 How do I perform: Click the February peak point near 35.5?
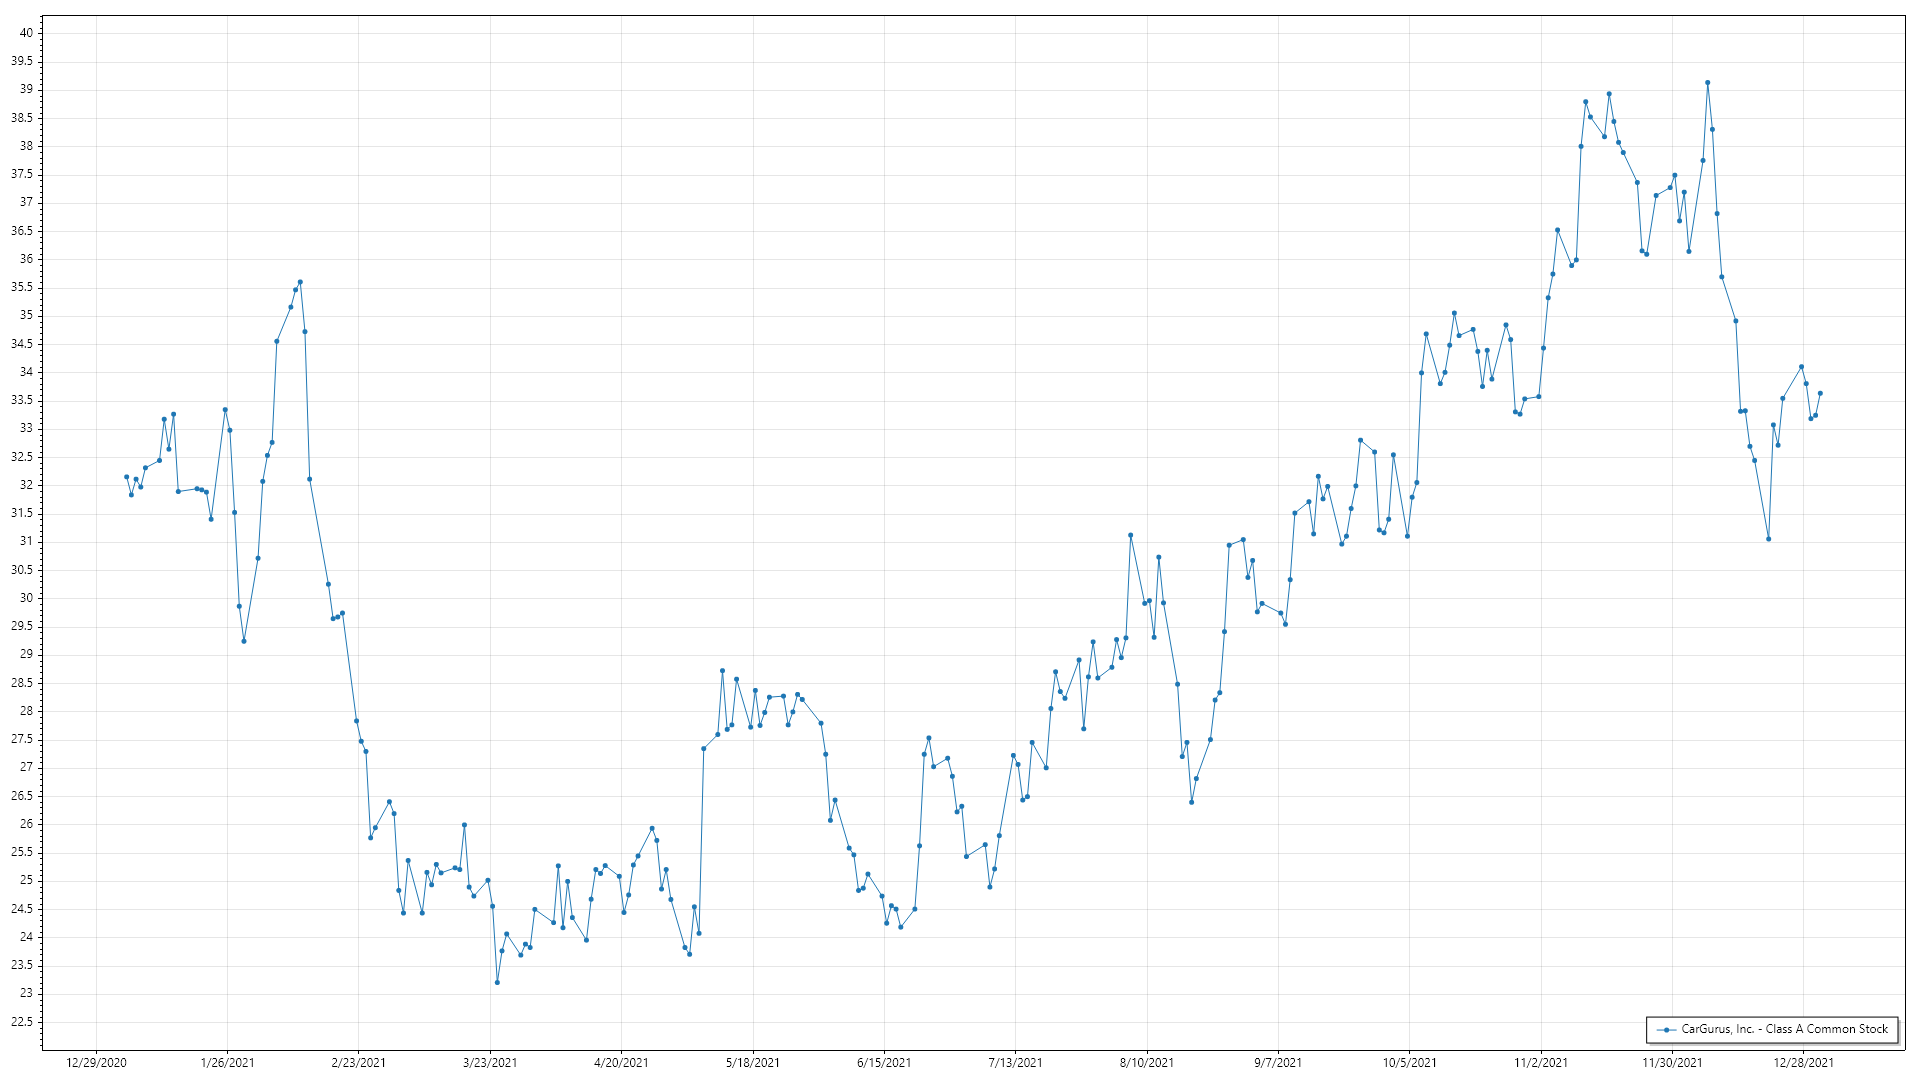300,282
